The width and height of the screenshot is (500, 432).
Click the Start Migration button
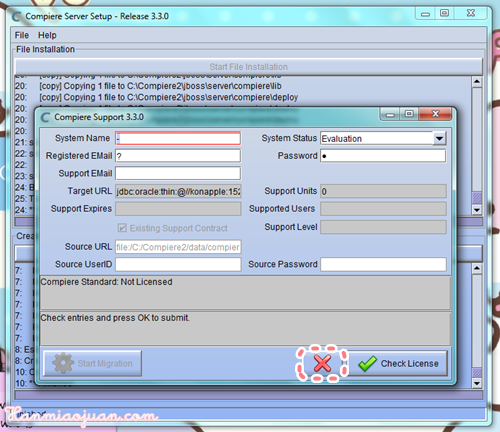[93, 363]
